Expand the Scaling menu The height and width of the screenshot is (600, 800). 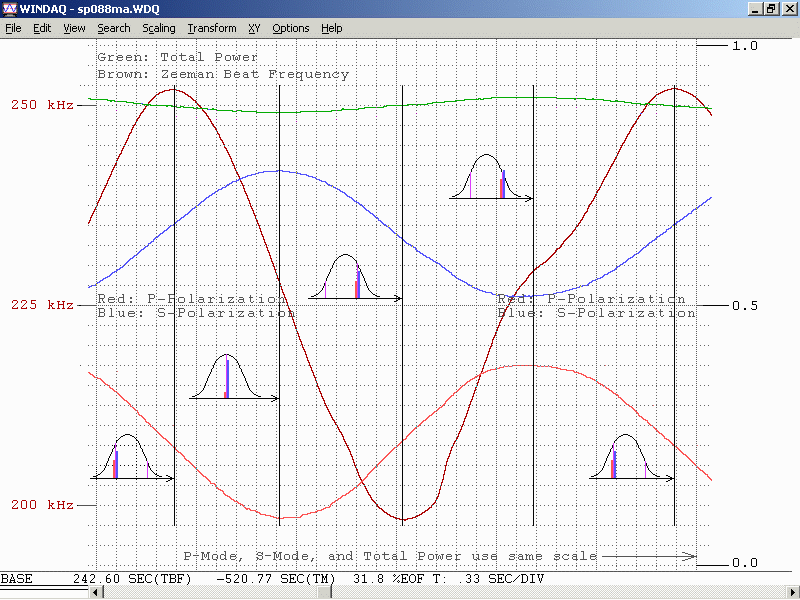159,28
